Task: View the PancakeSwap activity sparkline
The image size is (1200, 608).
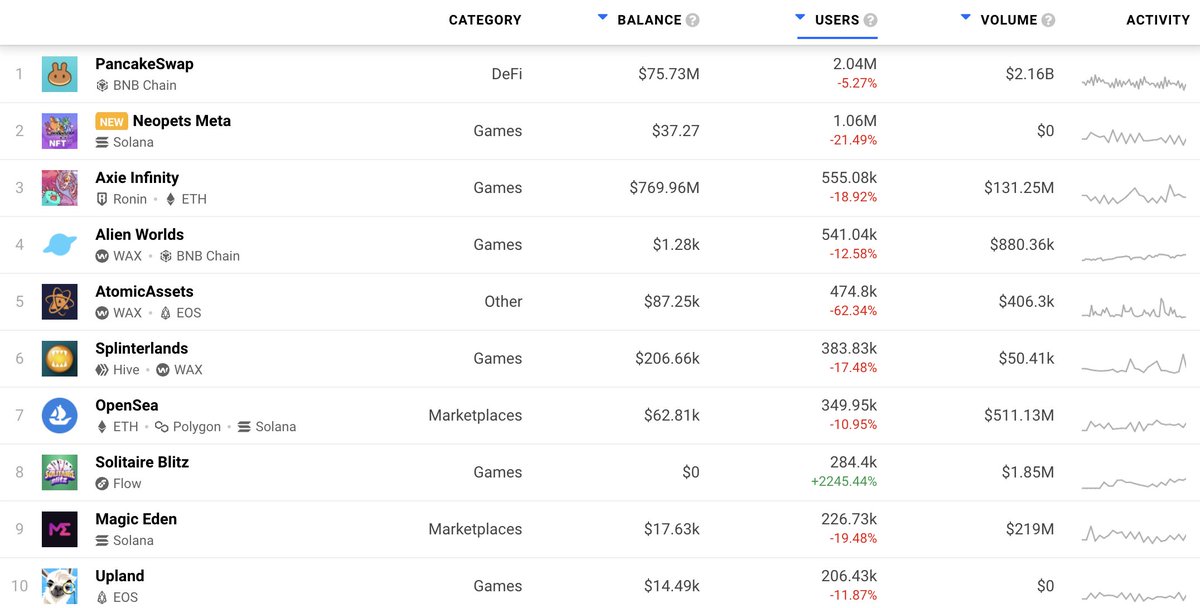Action: [1134, 82]
